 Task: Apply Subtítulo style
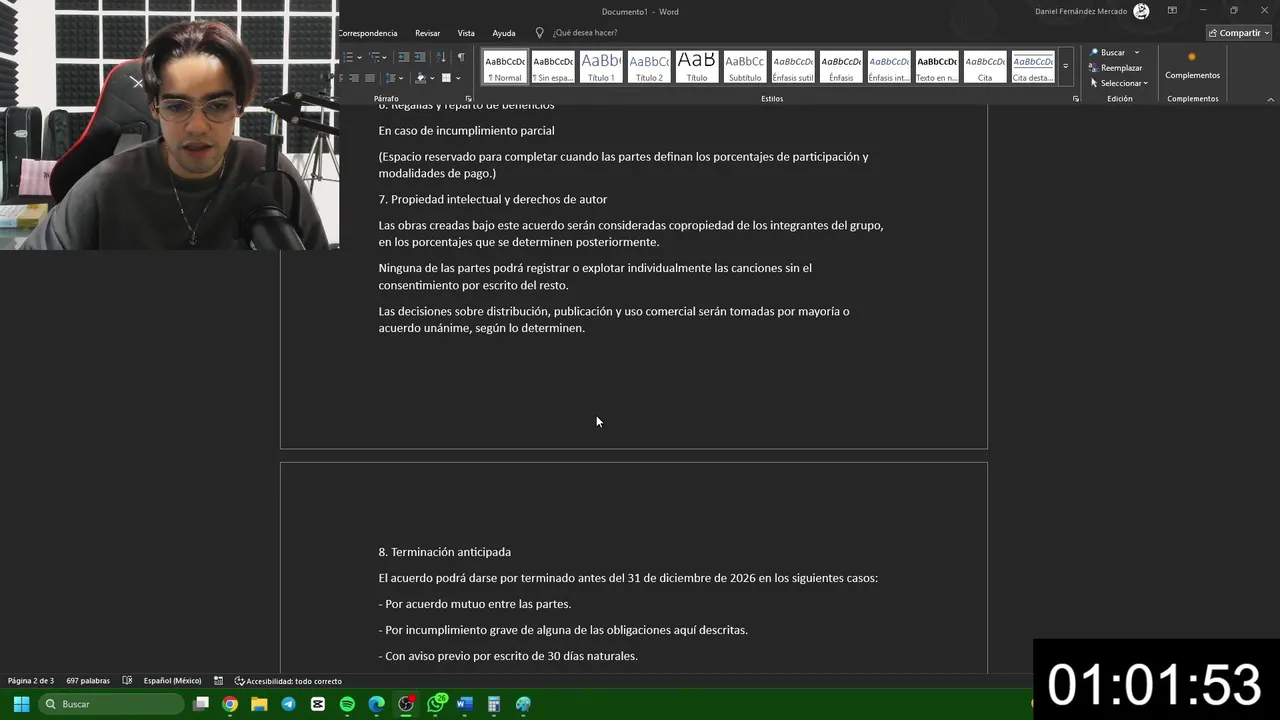pos(745,67)
